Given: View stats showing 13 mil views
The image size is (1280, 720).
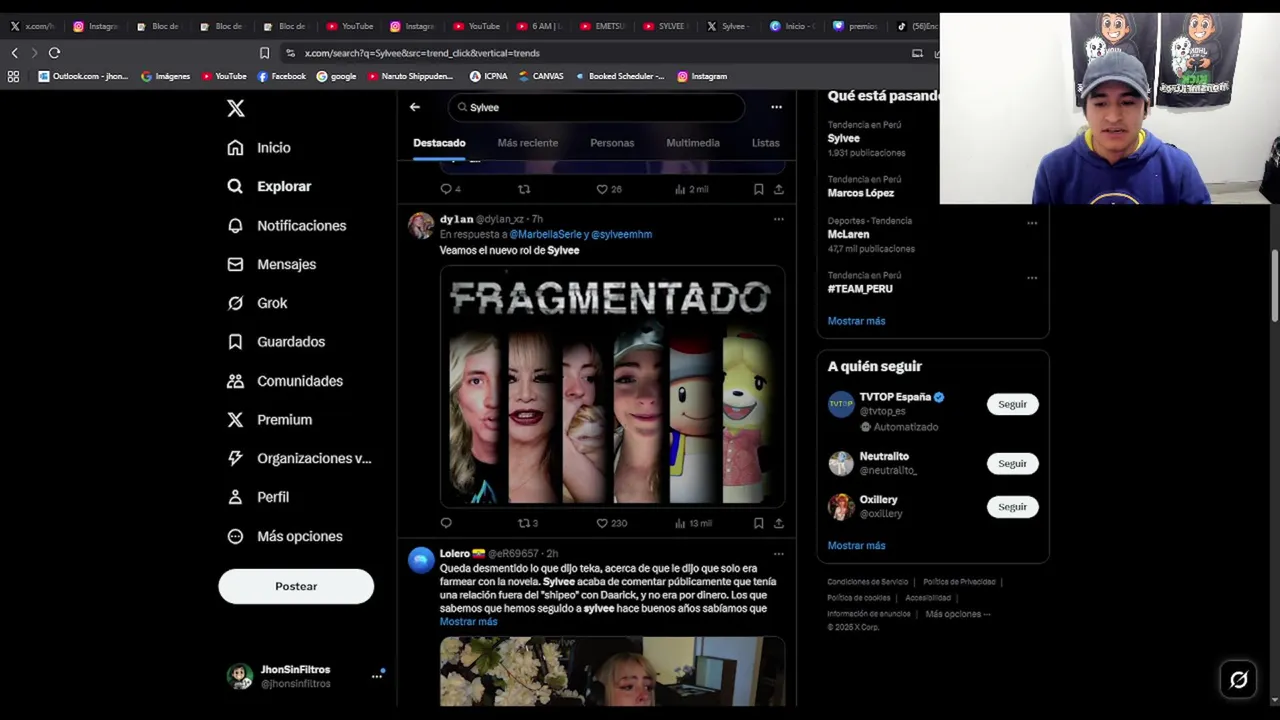Looking at the screenshot, I should (693, 523).
